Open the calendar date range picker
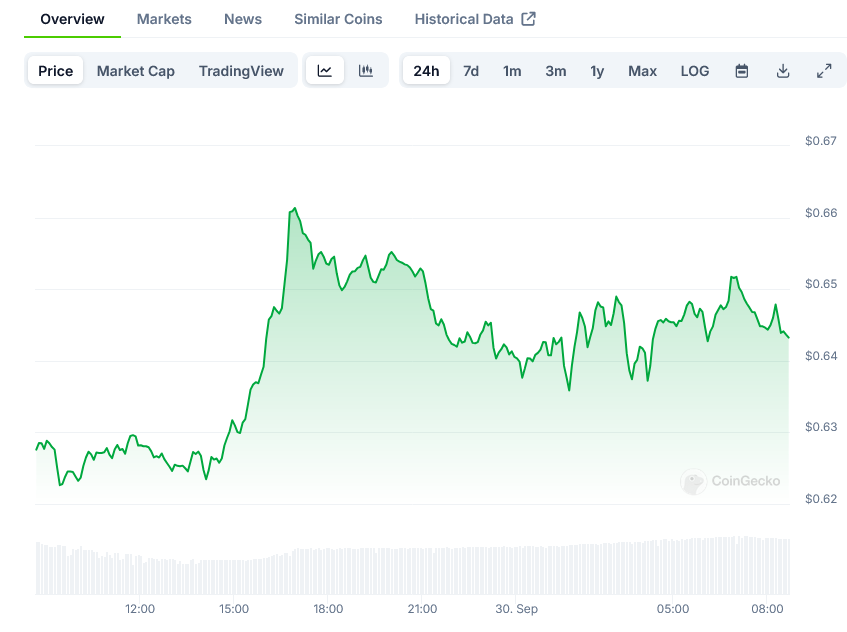This screenshot has width=847, height=632. pos(742,71)
